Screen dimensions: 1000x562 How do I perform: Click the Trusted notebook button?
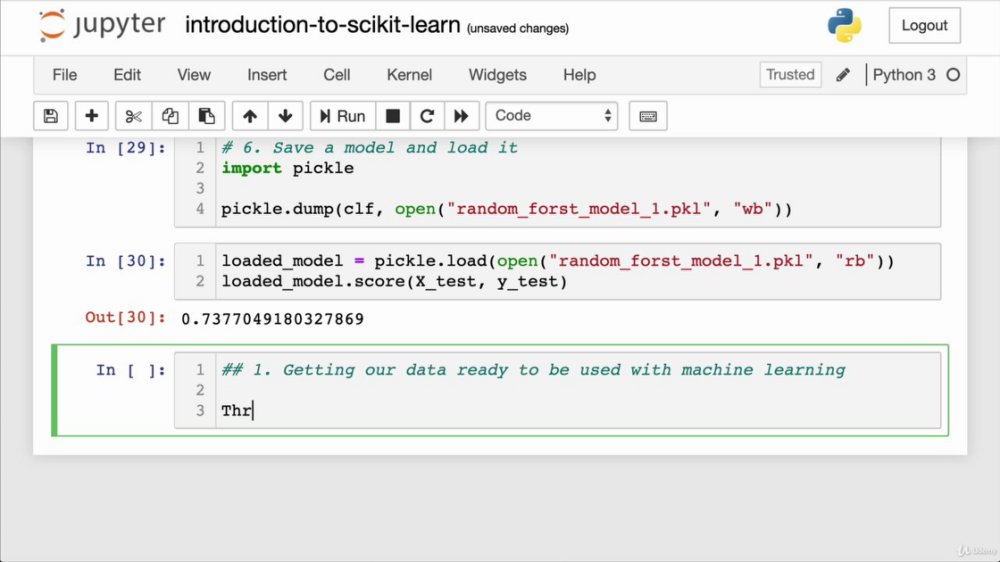[790, 75]
